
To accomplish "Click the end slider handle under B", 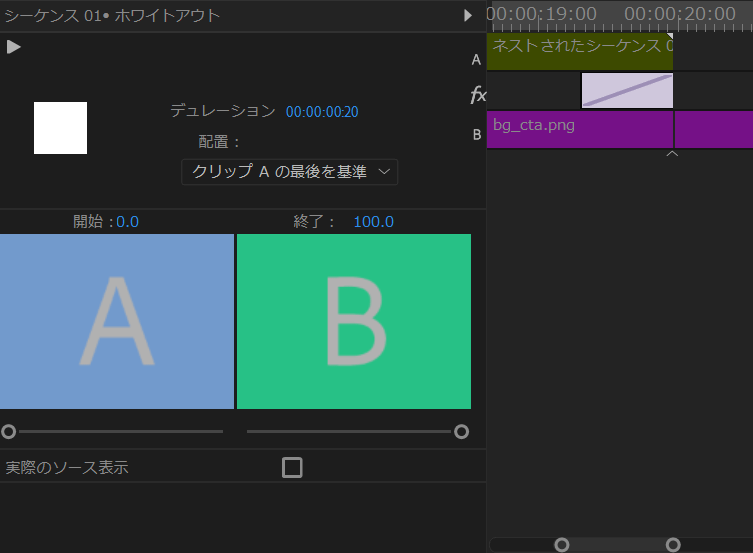I will (x=461, y=432).
